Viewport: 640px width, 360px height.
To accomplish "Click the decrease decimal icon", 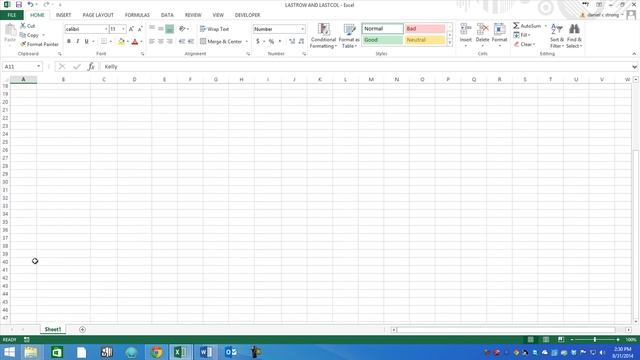I will click(301, 41).
